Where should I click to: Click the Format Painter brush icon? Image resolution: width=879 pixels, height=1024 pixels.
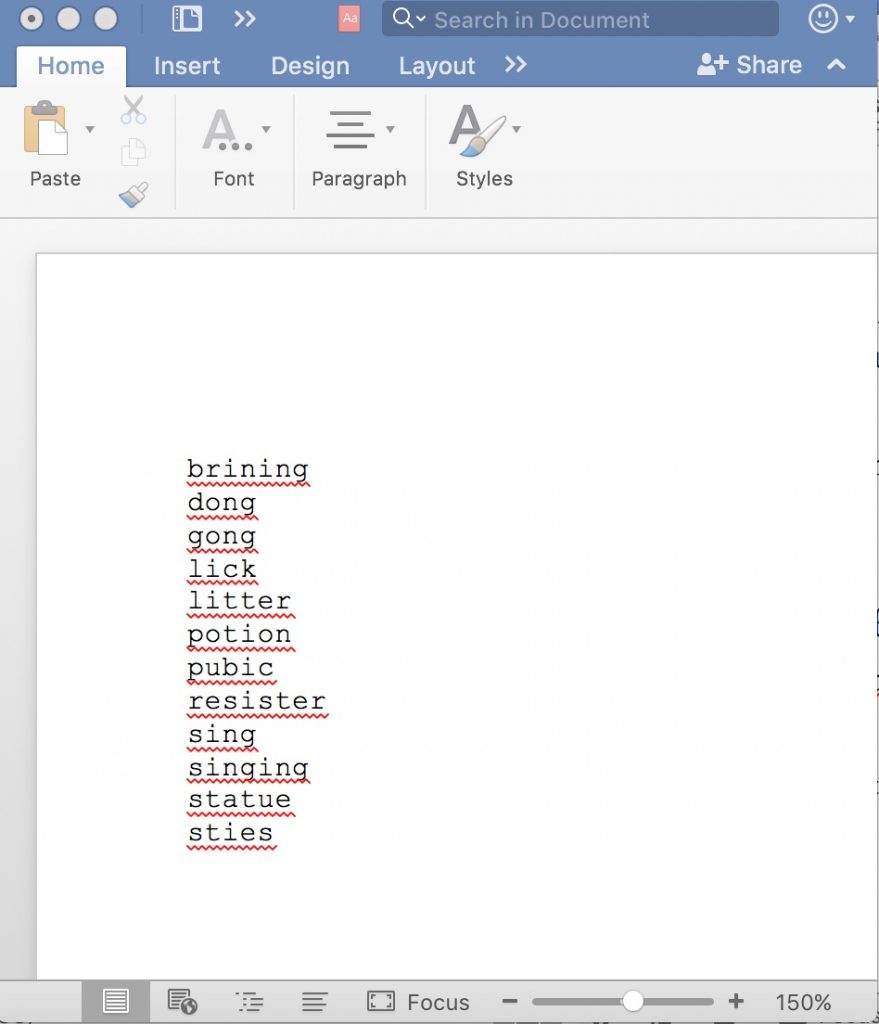point(134,195)
